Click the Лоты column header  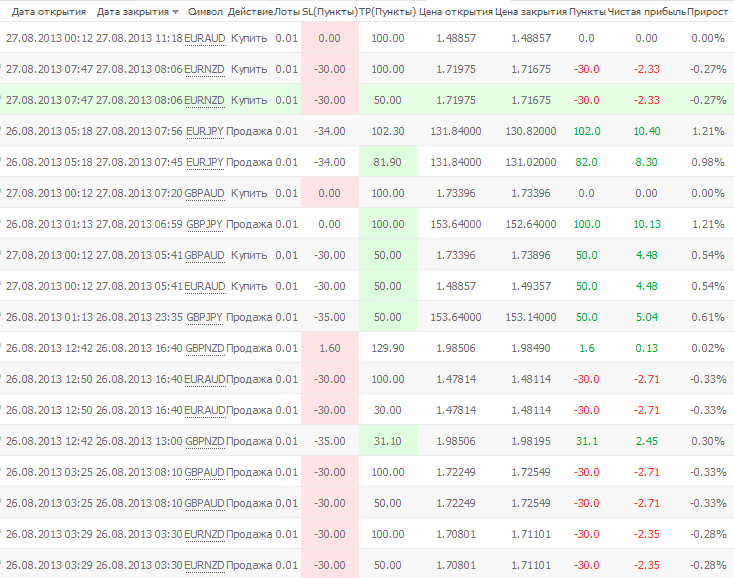click(286, 12)
